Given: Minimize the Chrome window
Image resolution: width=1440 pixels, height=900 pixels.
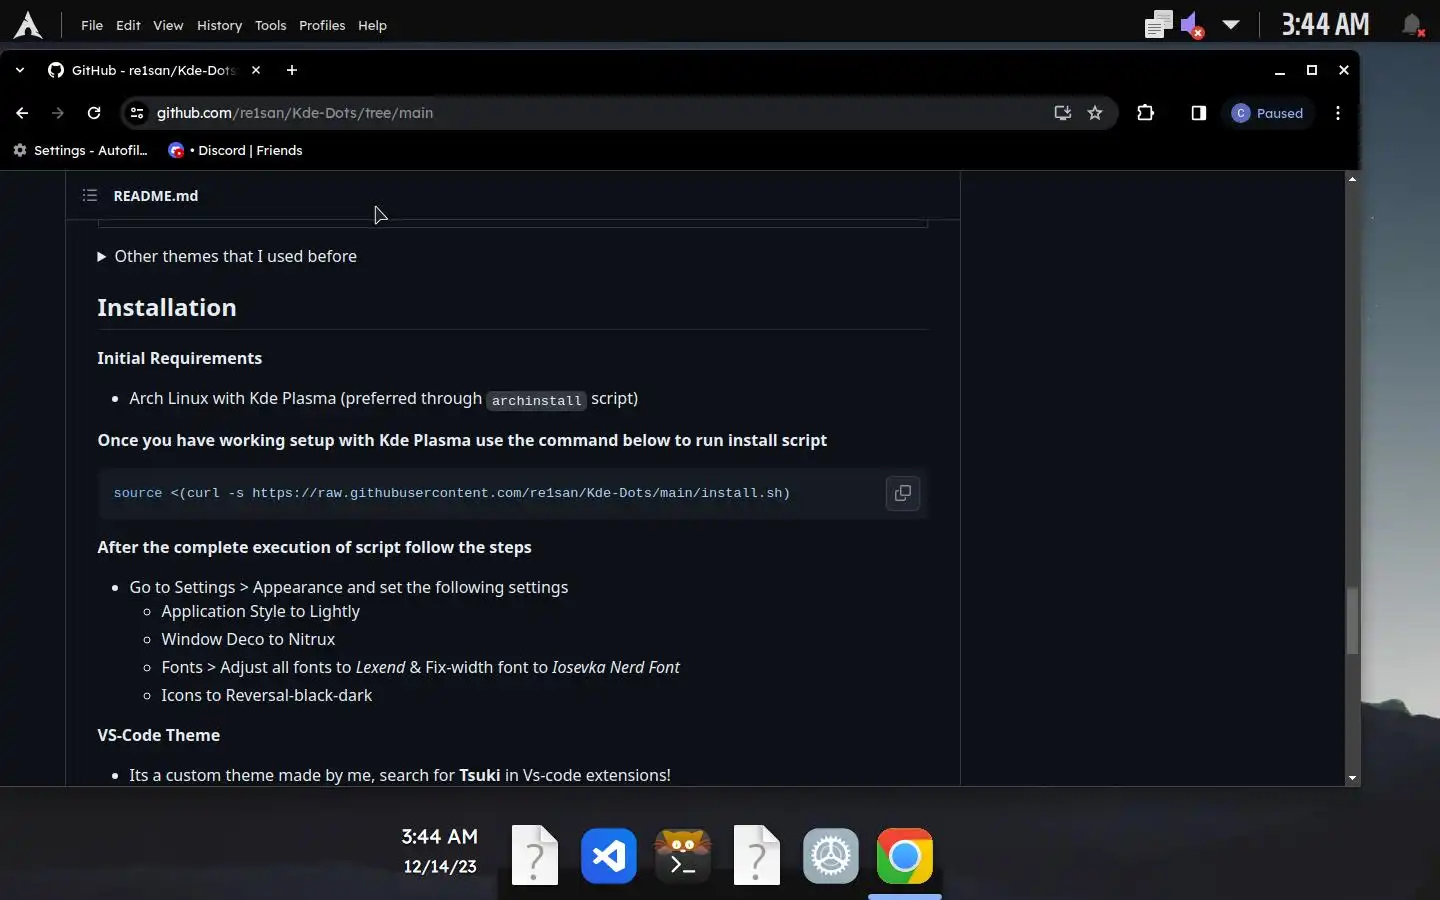Looking at the screenshot, I should pos(1280,70).
